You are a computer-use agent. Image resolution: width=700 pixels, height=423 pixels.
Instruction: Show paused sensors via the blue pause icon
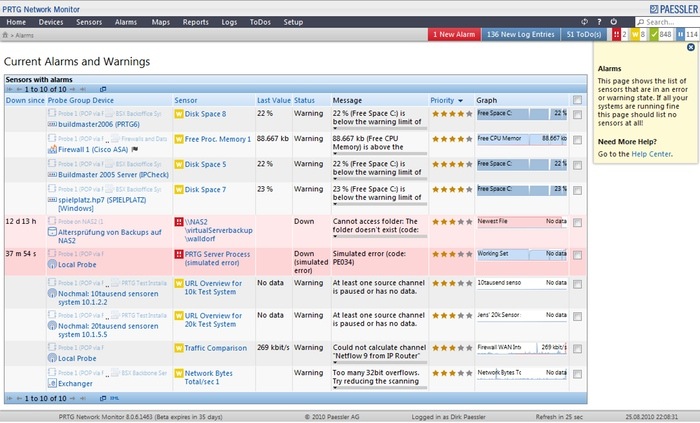(680, 34)
